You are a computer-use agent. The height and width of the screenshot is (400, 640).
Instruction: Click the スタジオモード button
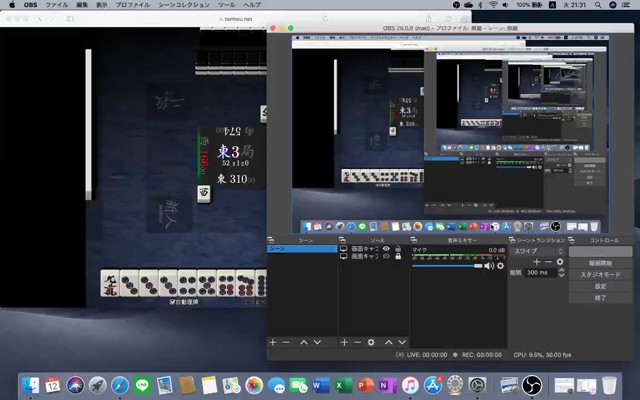coord(600,275)
